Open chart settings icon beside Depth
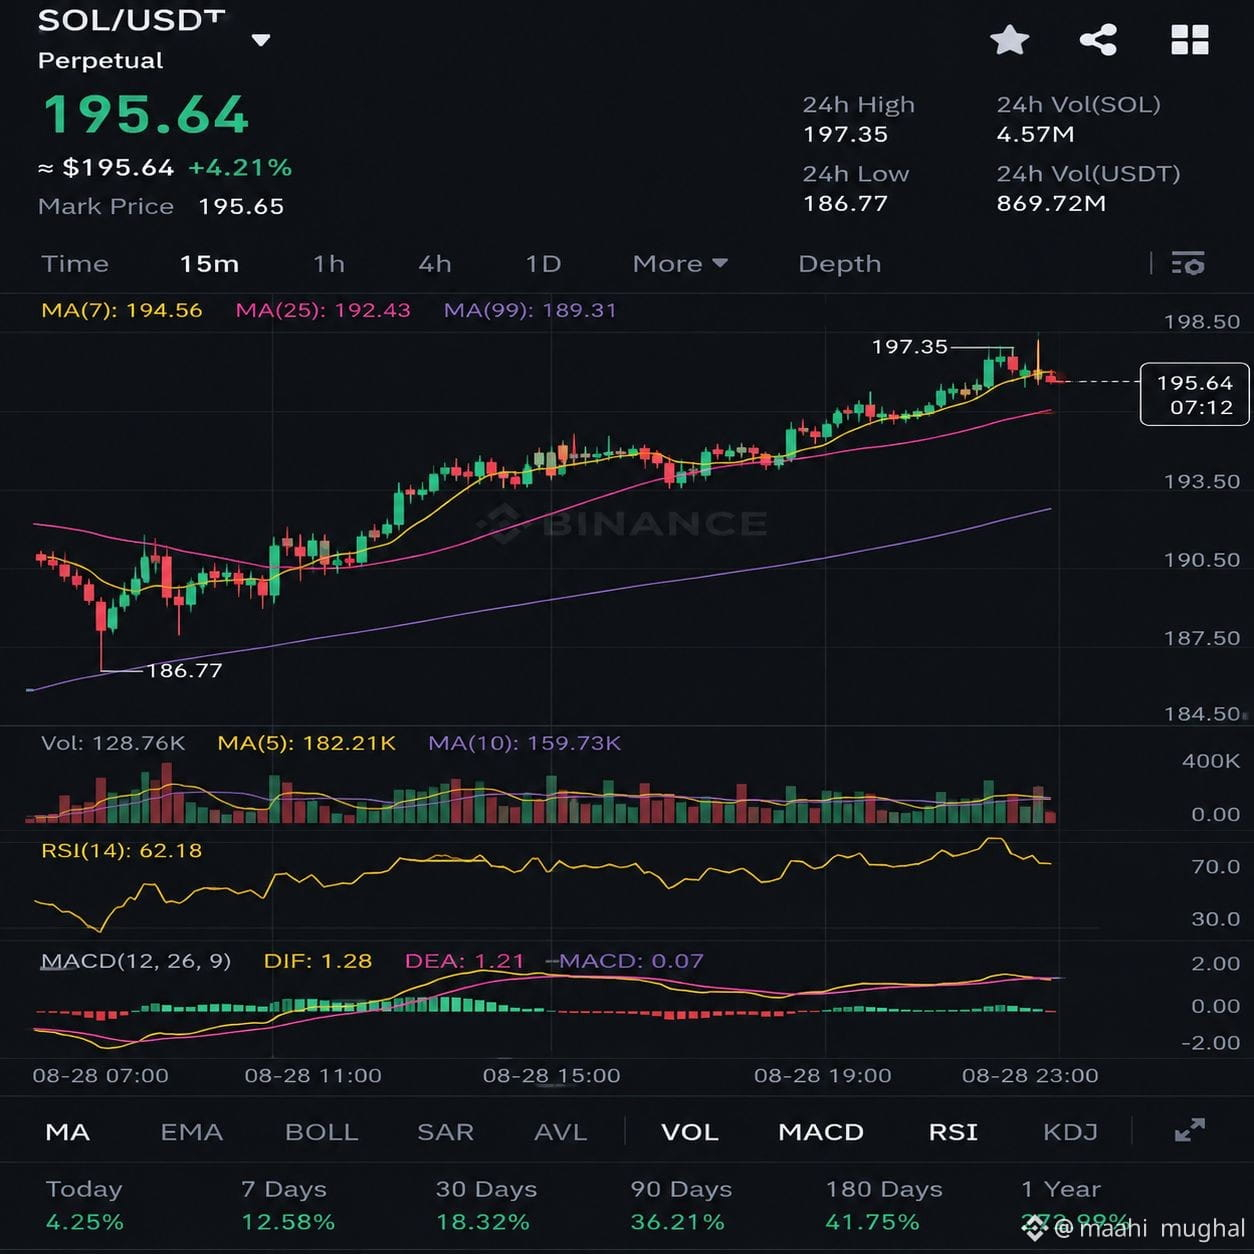1254x1254 pixels. (1187, 263)
